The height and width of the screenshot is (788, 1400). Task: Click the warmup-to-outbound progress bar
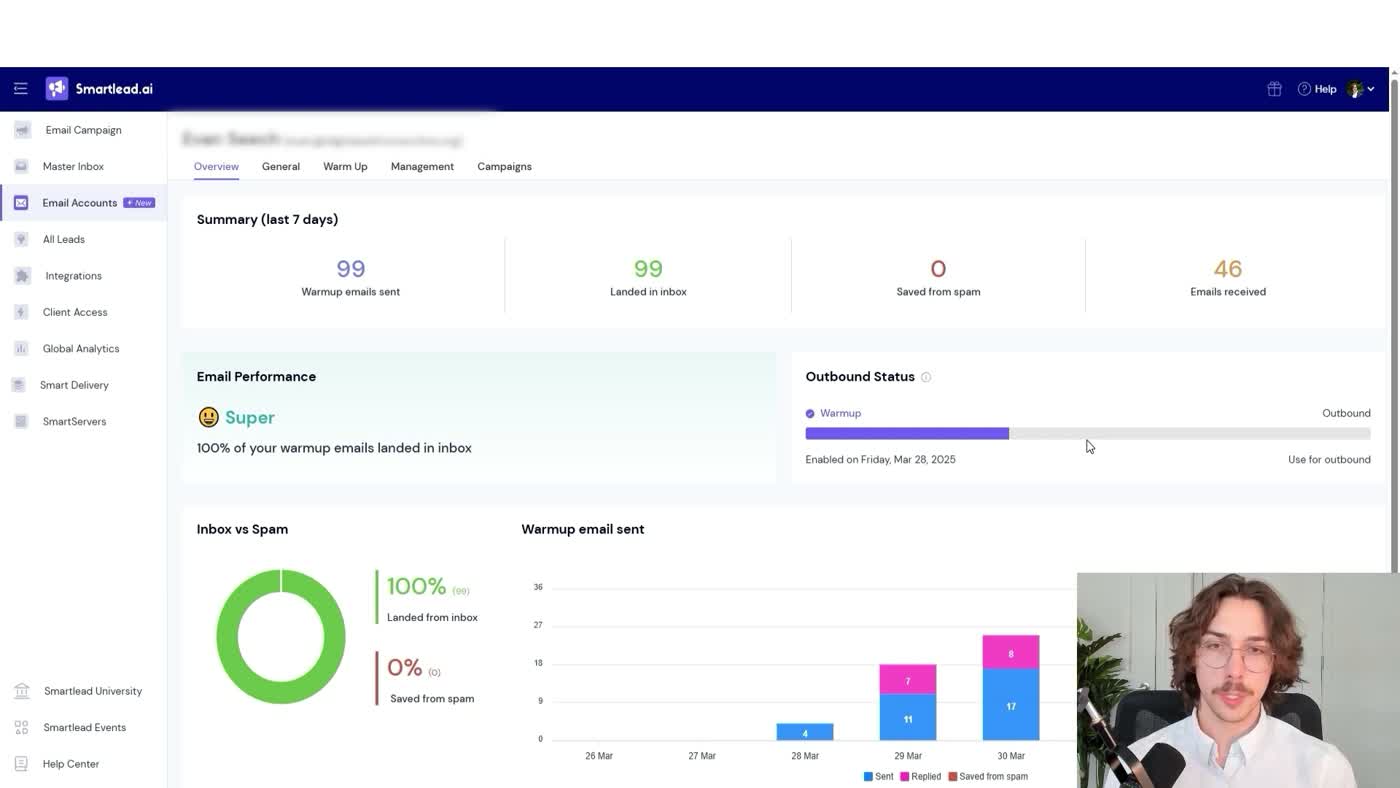point(1088,433)
